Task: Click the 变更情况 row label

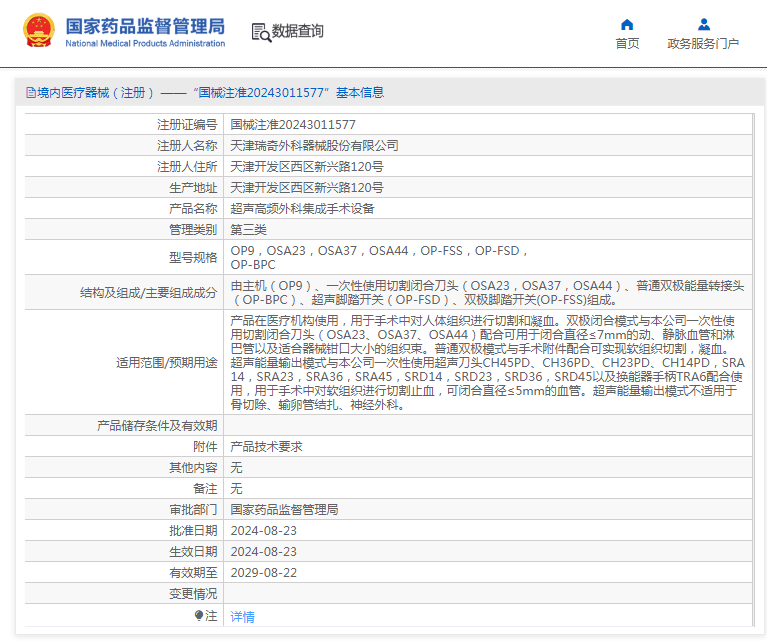Action: [x=193, y=594]
